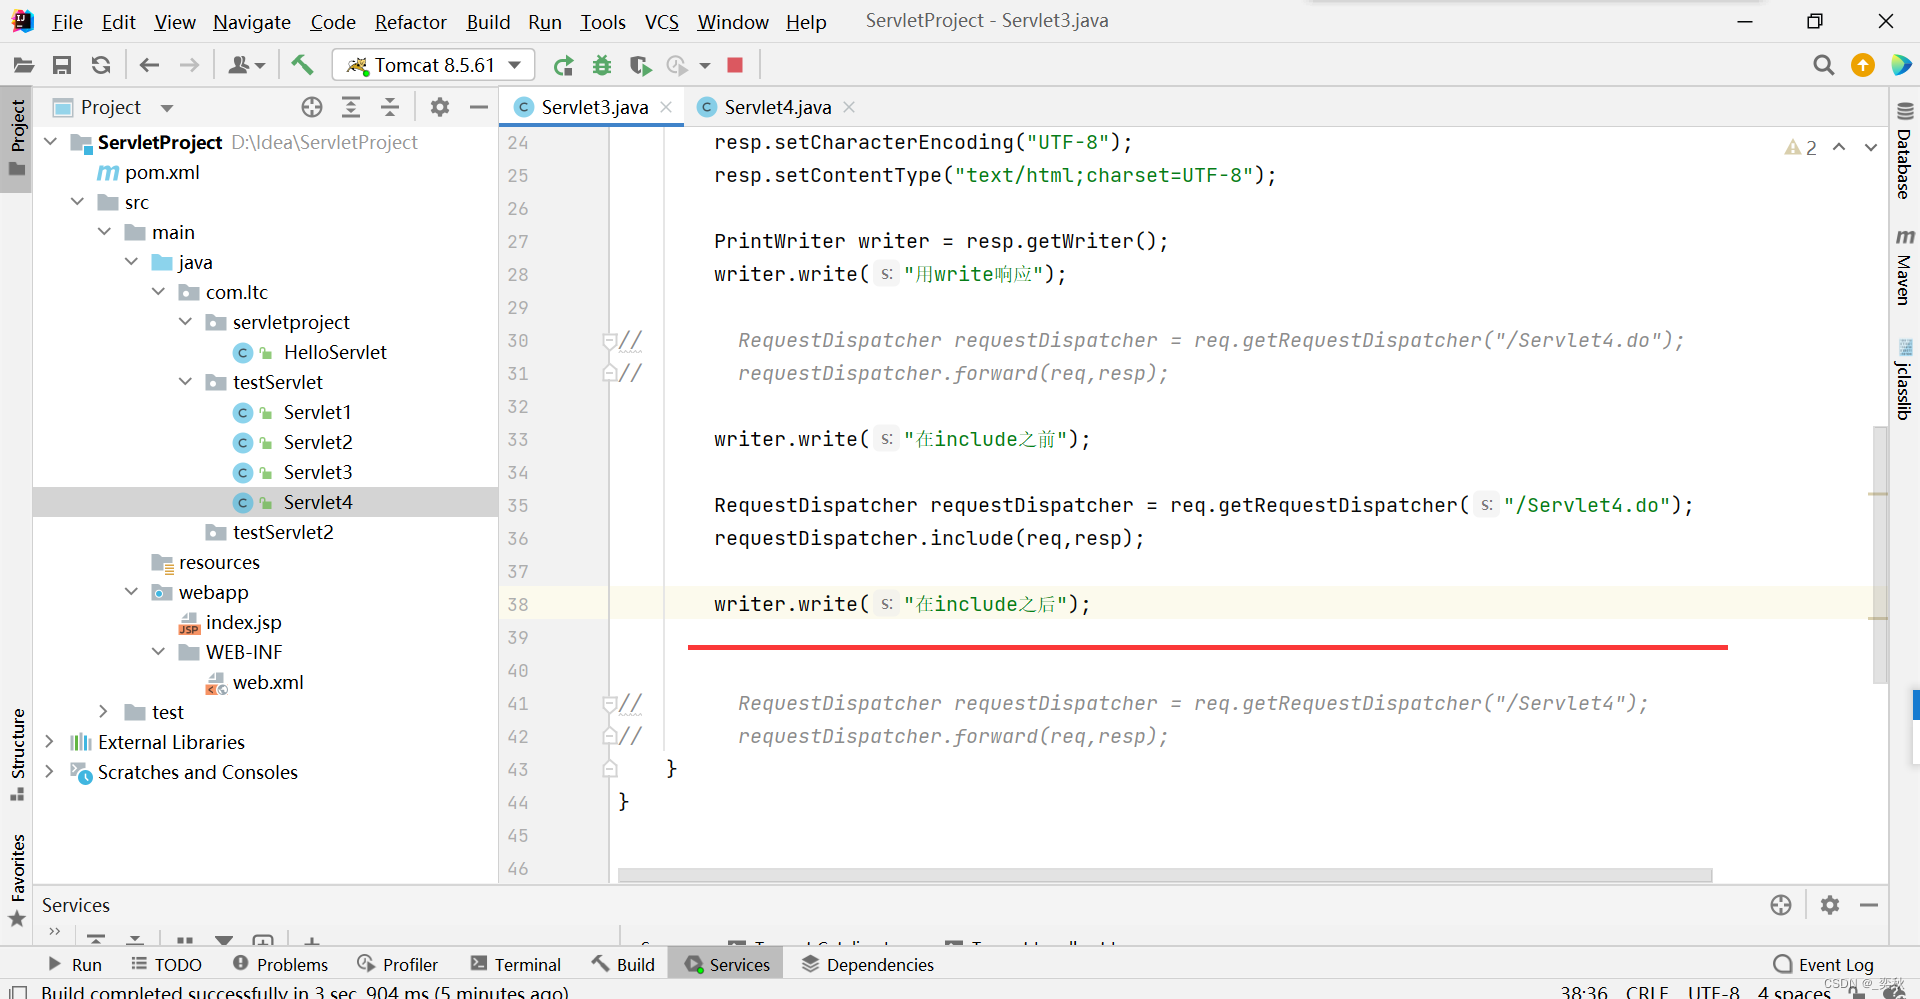Run with coverage shield icon
The height and width of the screenshot is (999, 1920).
point(640,65)
